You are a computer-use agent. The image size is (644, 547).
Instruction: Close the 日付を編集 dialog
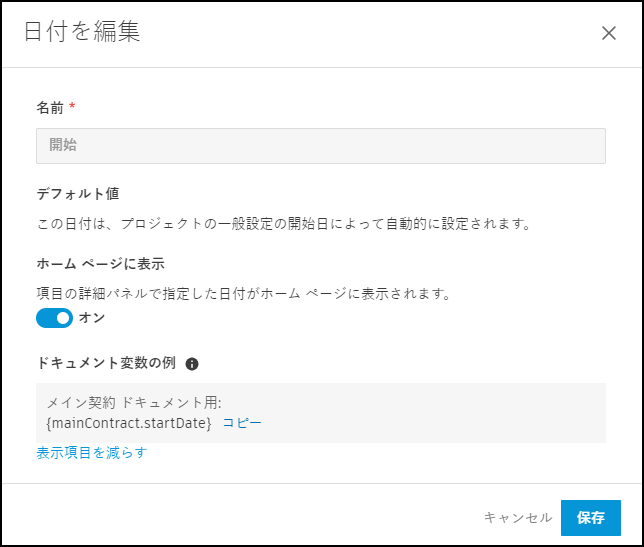(609, 33)
